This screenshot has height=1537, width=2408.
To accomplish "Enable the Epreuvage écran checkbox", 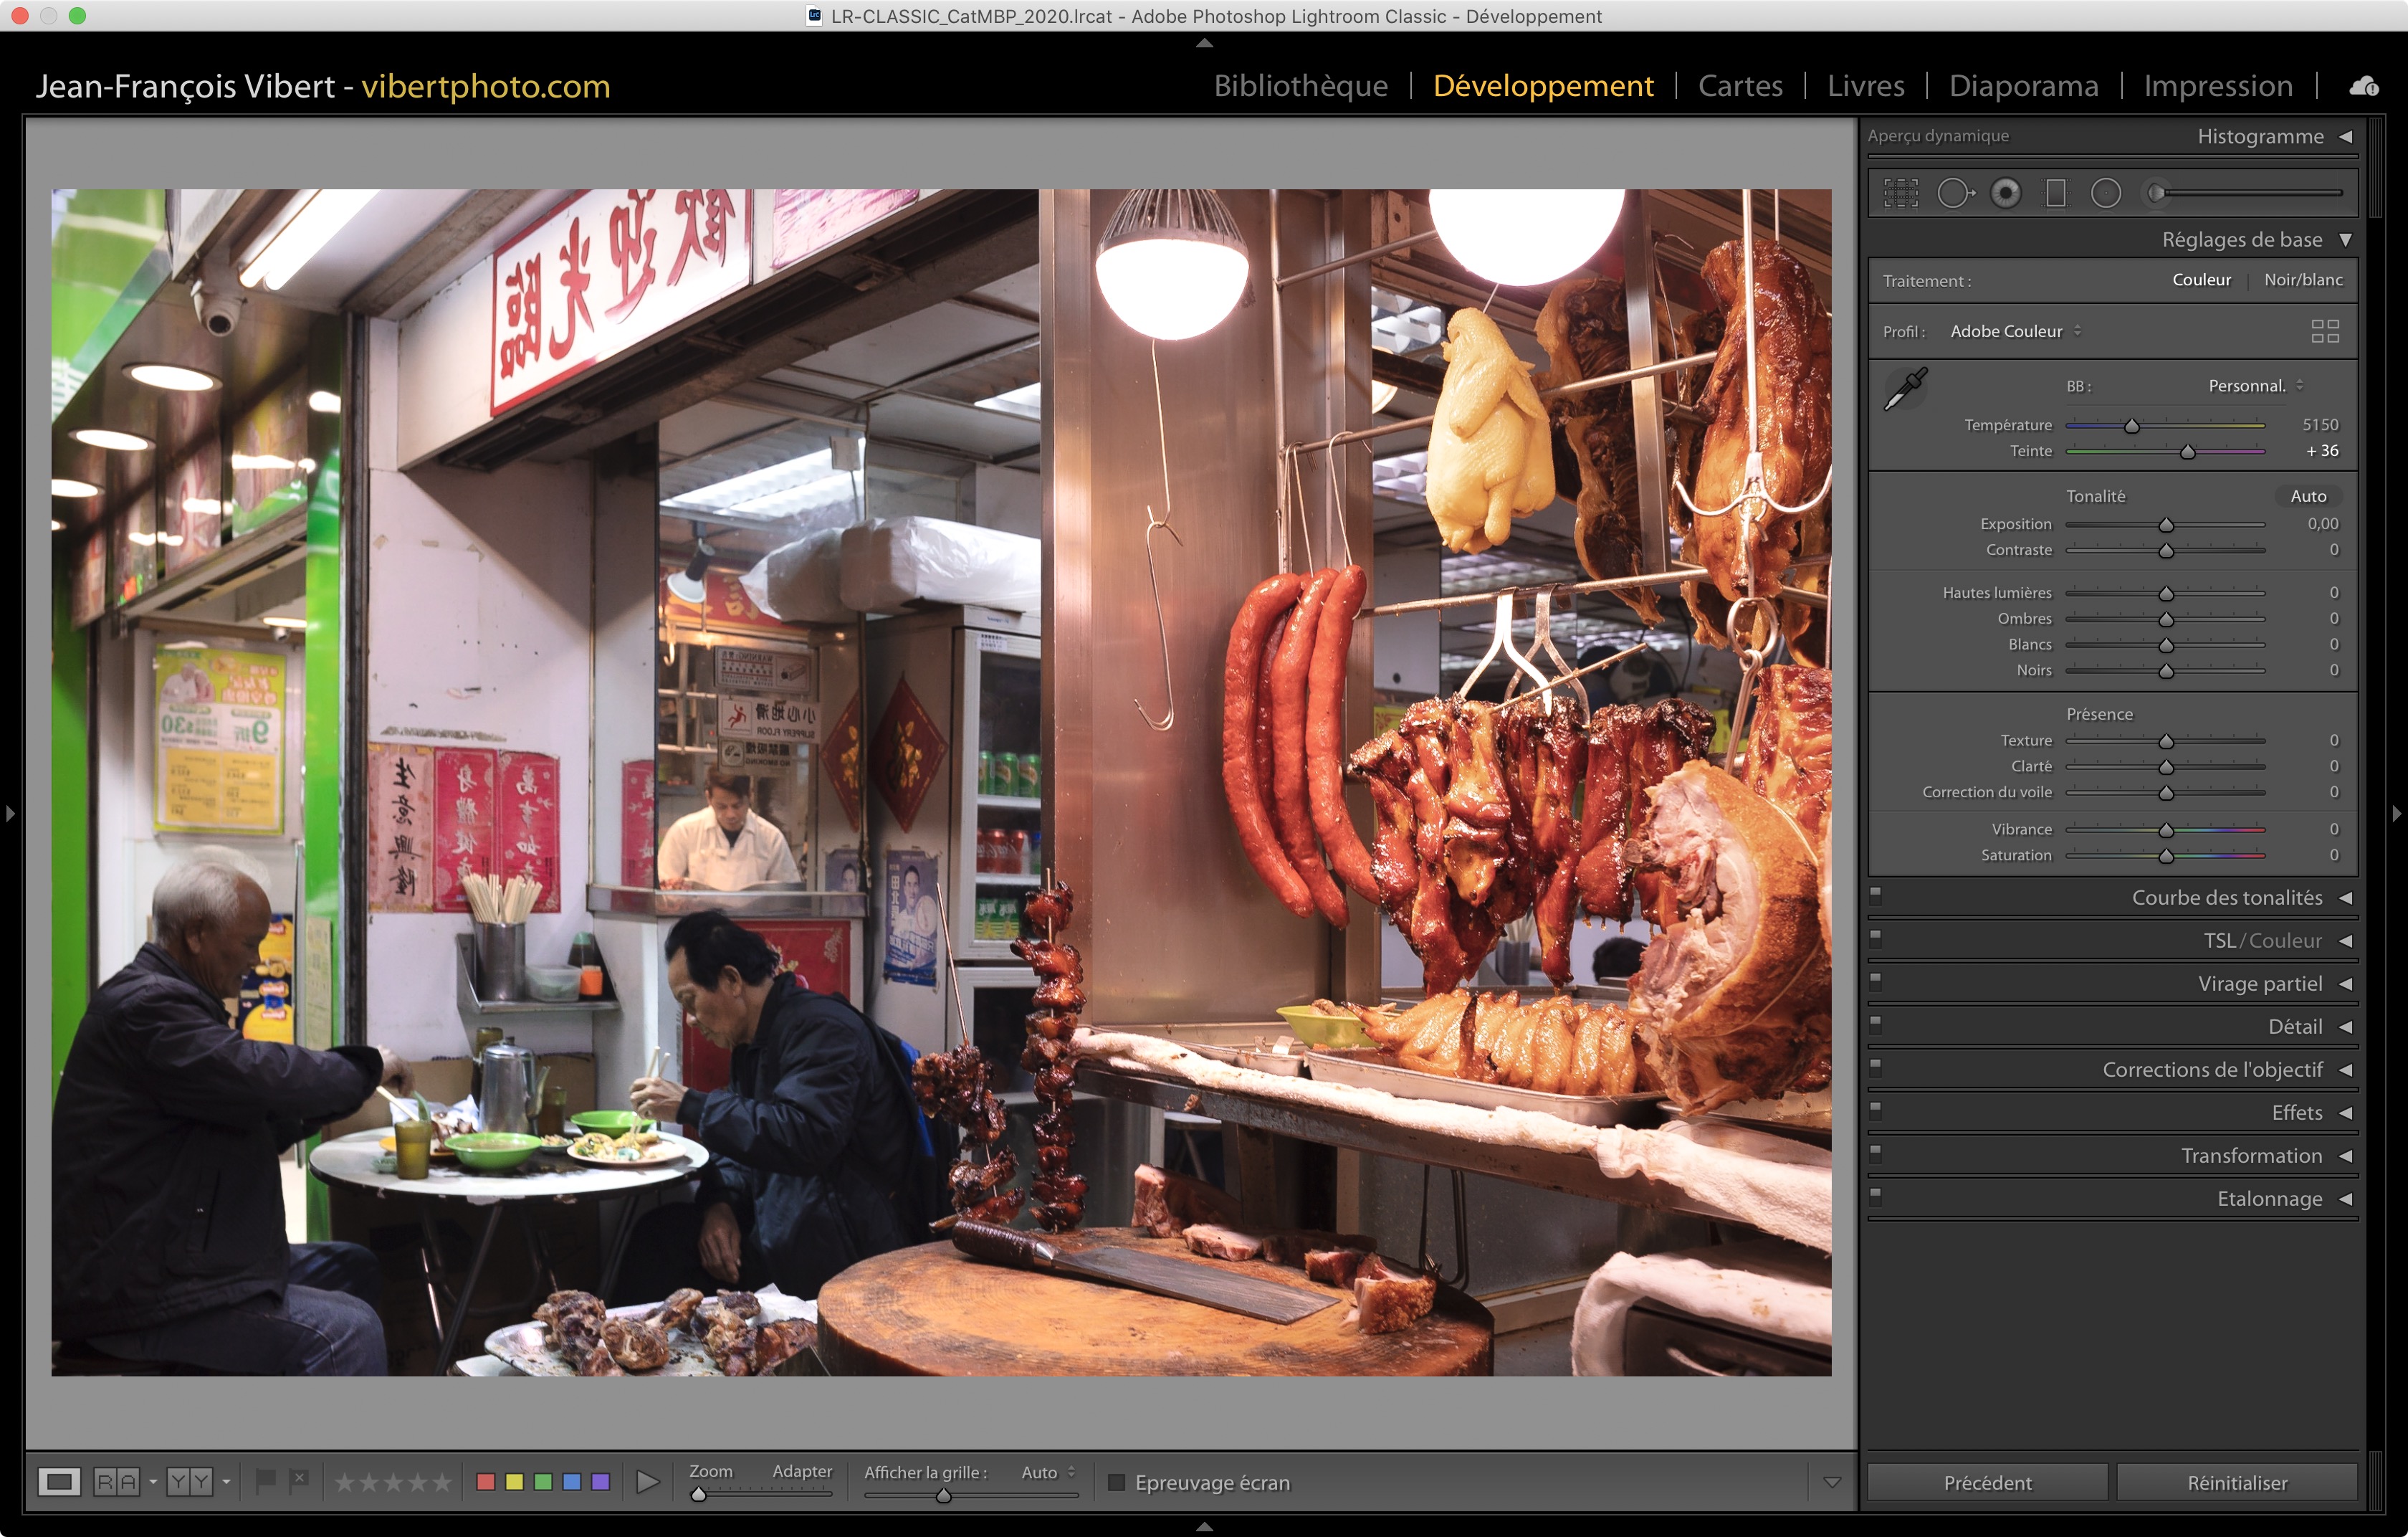I will click(x=1116, y=1482).
